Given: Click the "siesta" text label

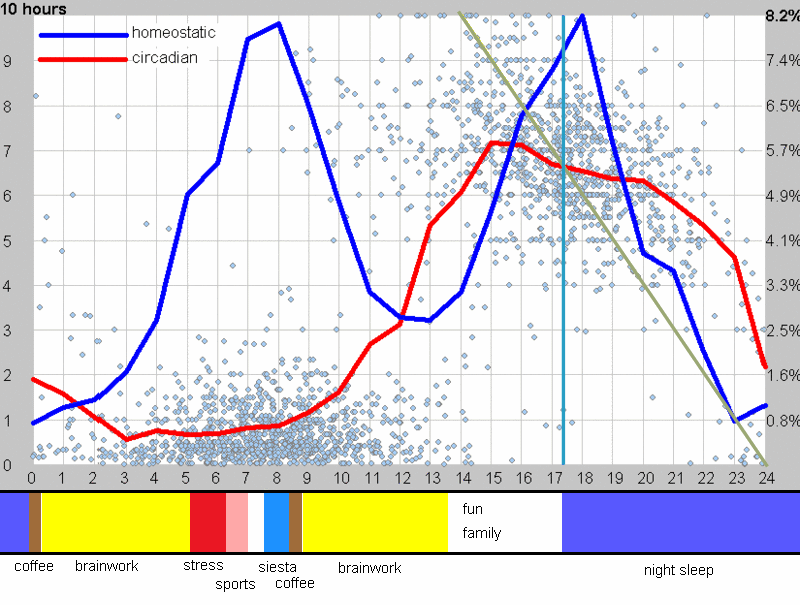Looking at the screenshot, I should click(x=277, y=567).
